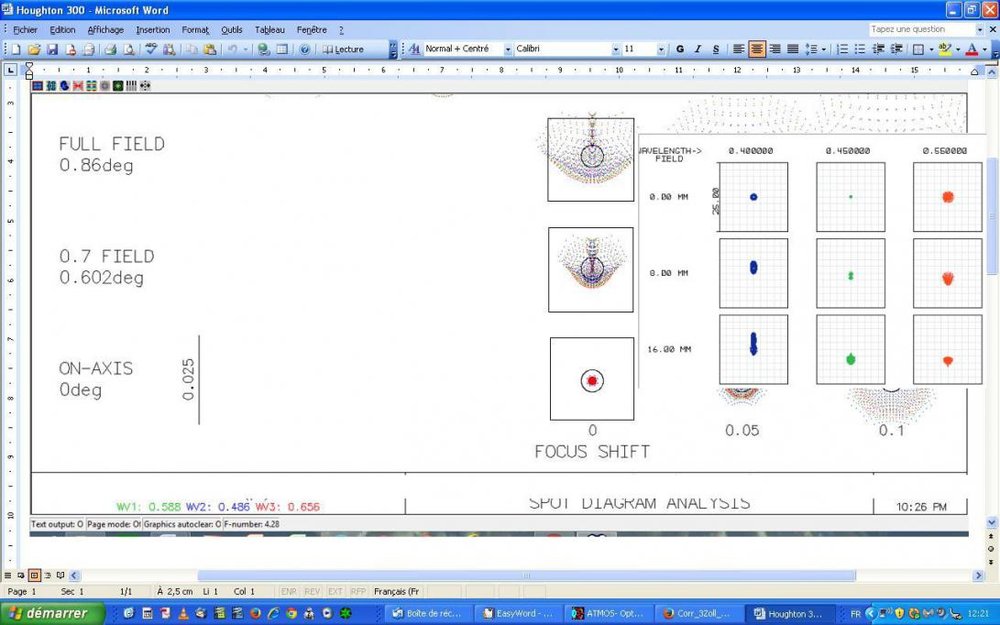Save the document with the floppy icon

[x=52, y=49]
